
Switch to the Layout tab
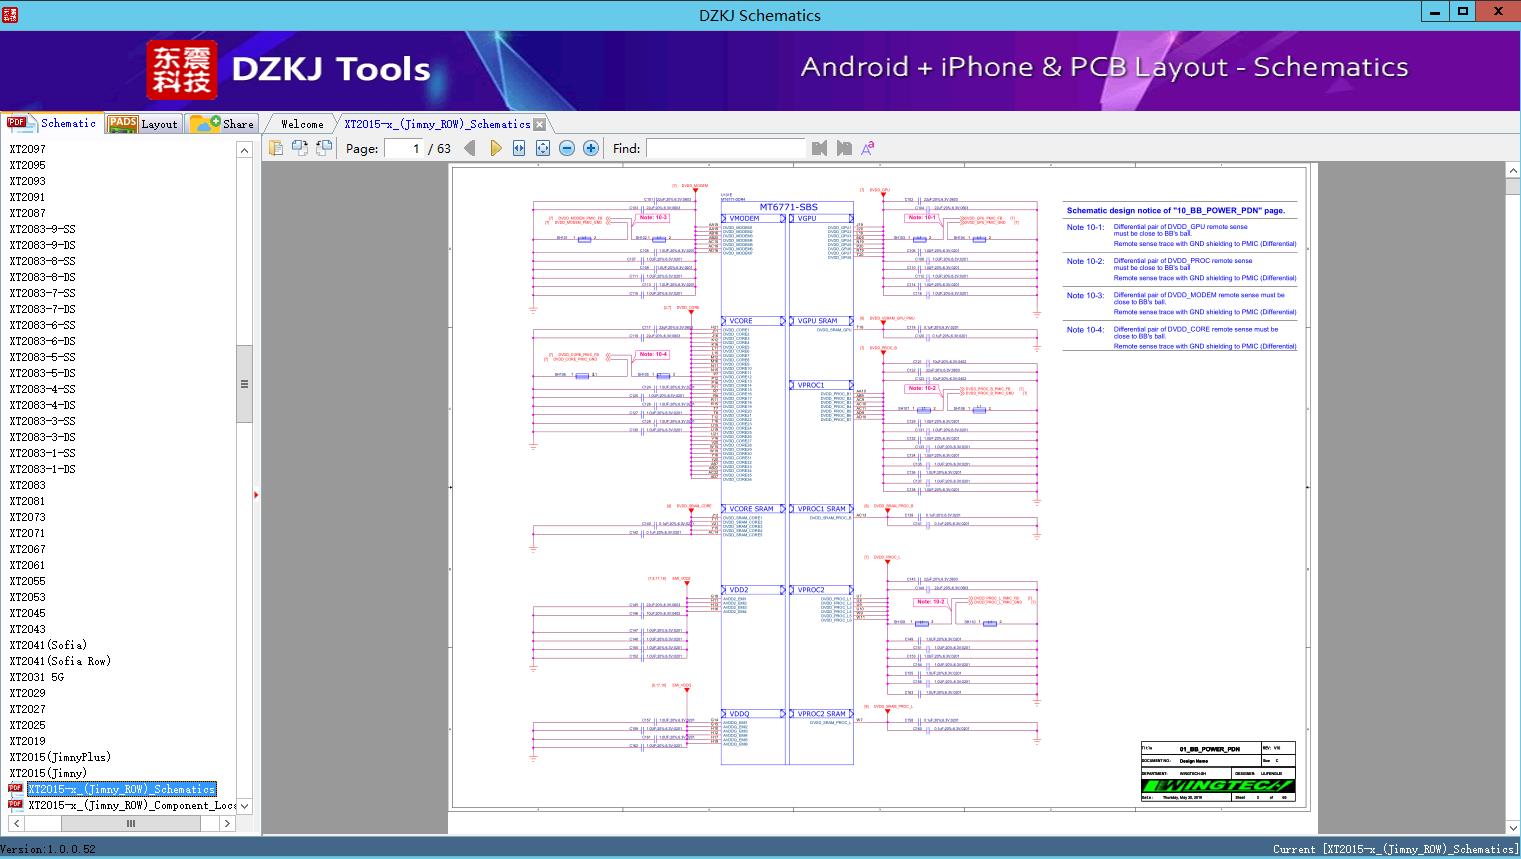click(x=143, y=124)
